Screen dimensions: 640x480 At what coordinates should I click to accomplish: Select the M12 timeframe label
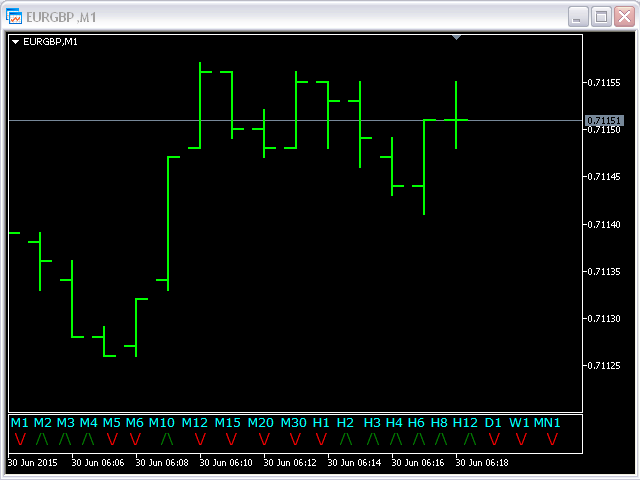(x=195, y=422)
